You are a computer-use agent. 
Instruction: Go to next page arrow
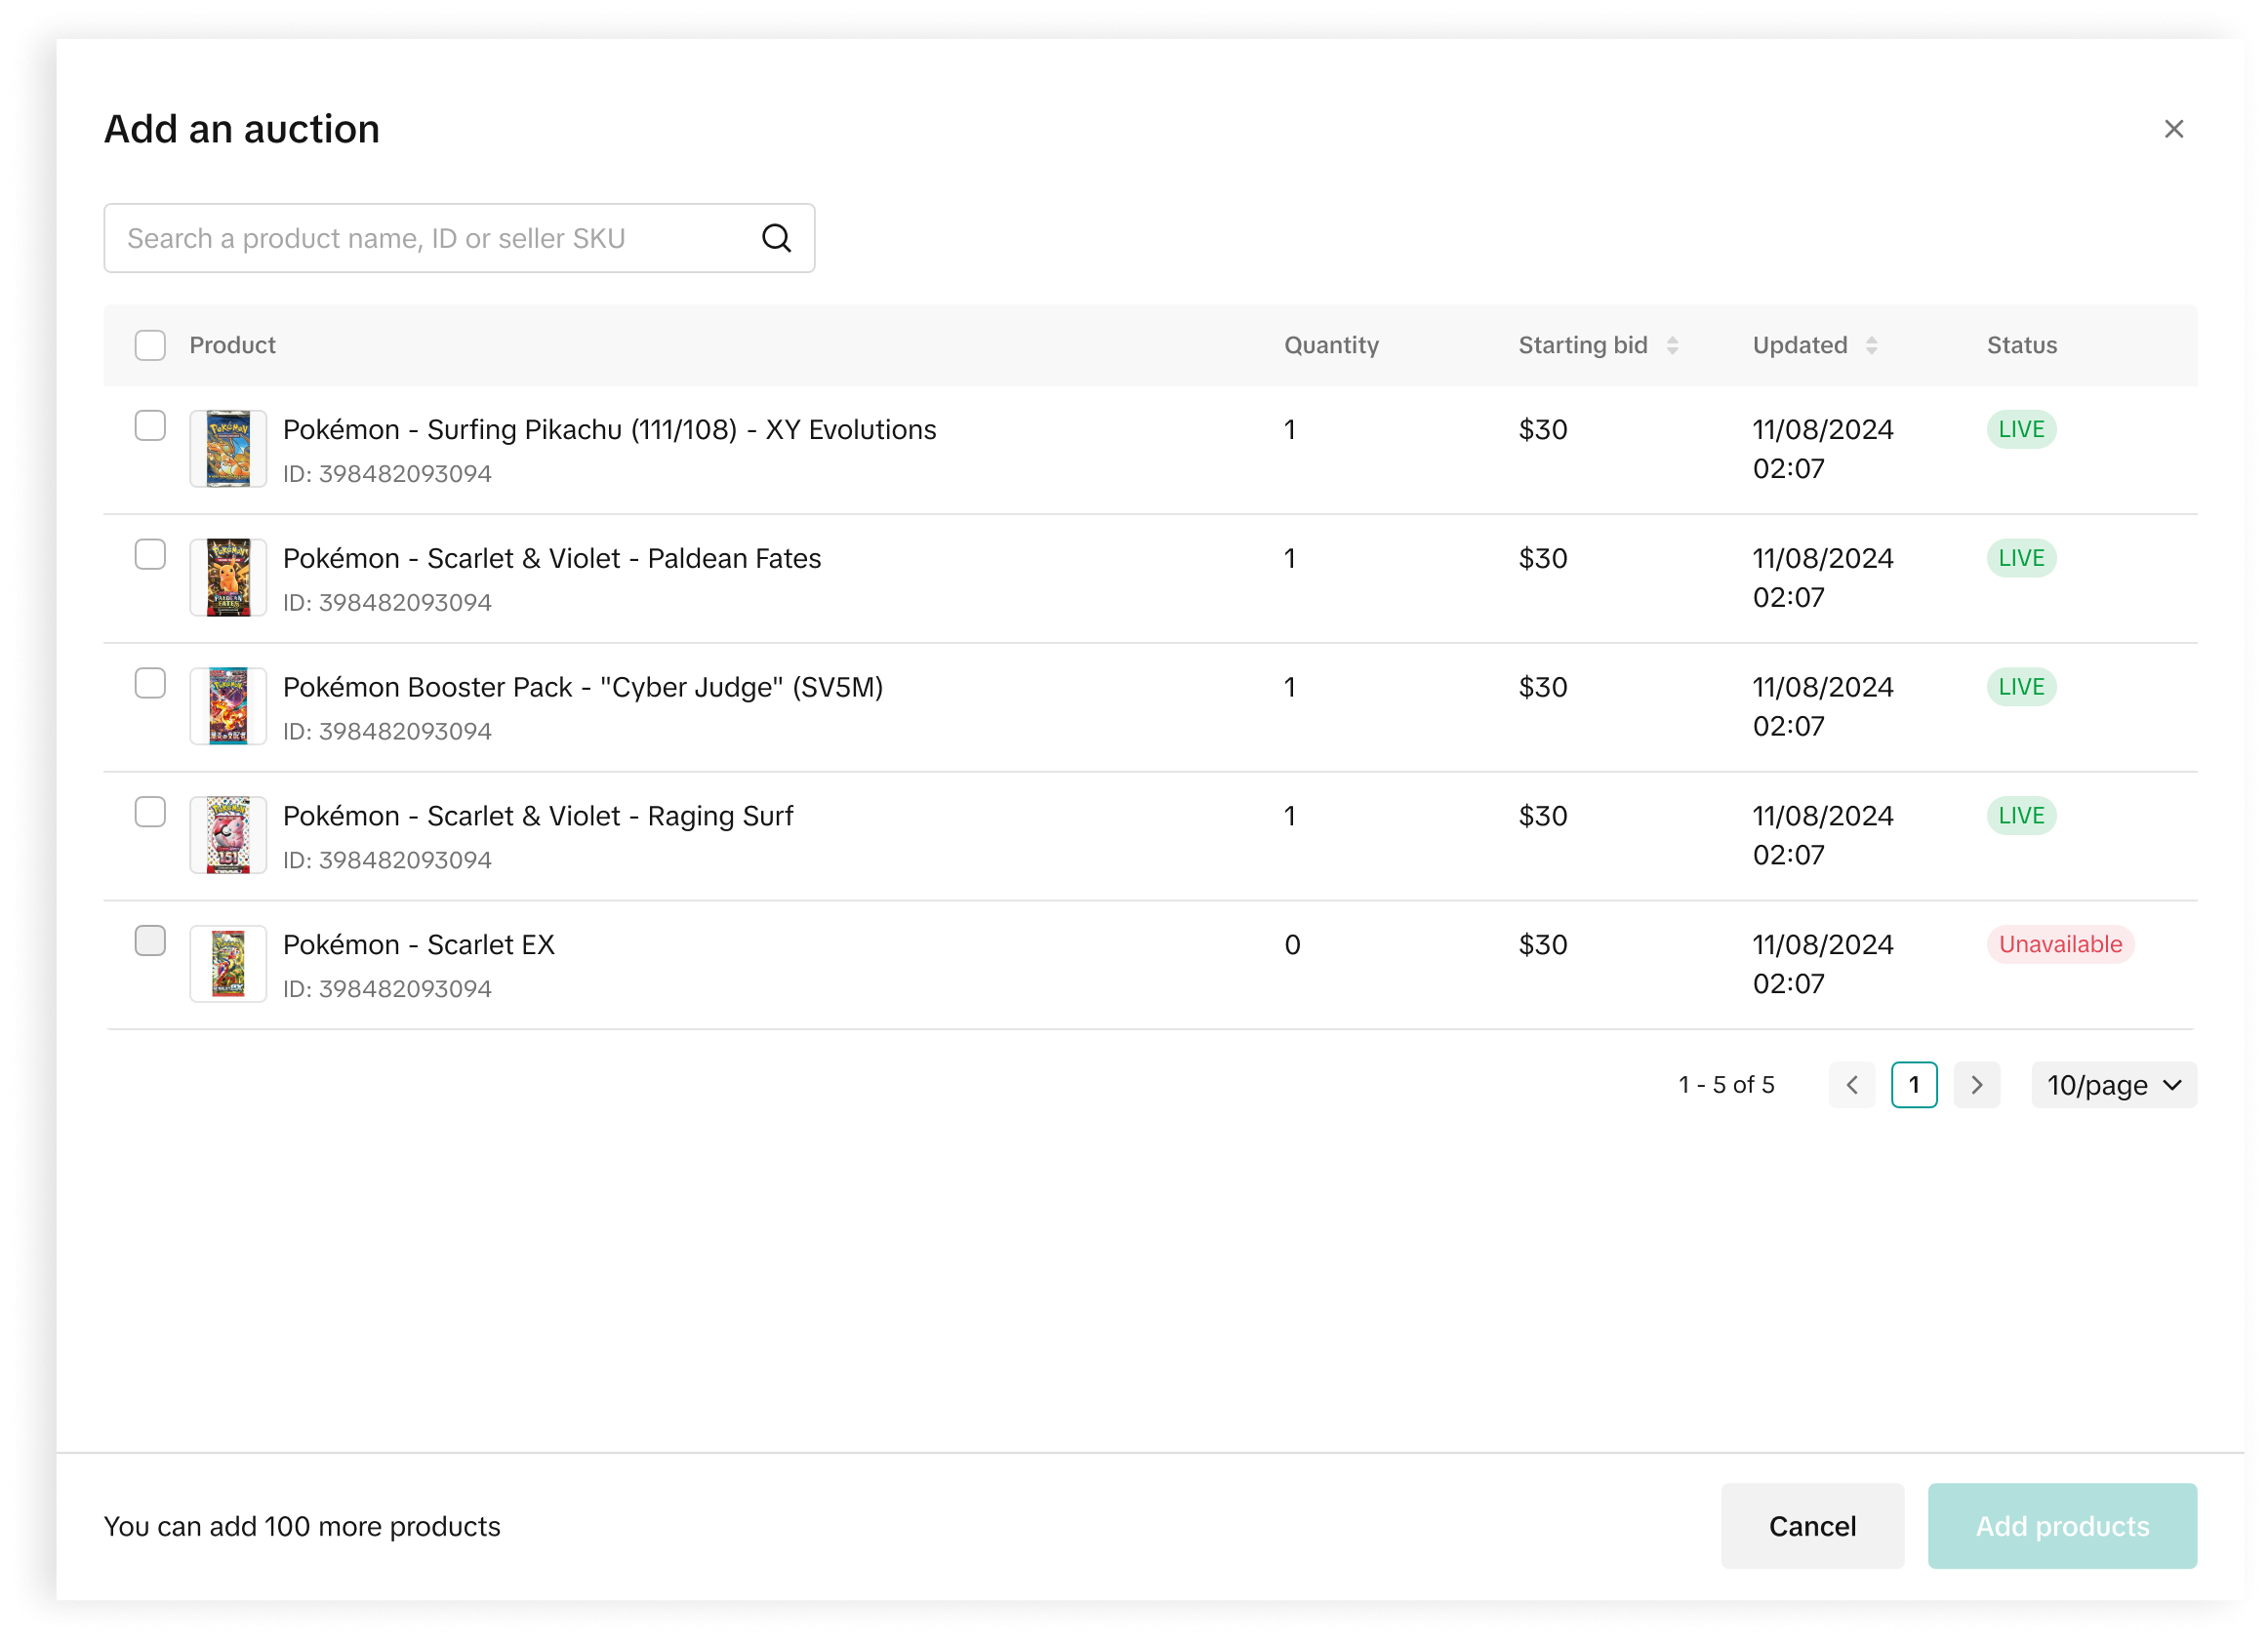point(1976,1085)
